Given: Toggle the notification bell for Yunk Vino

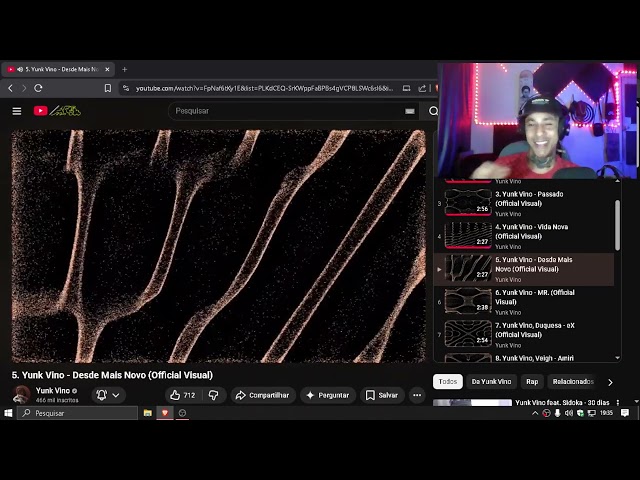Looking at the screenshot, I should pos(102,395).
